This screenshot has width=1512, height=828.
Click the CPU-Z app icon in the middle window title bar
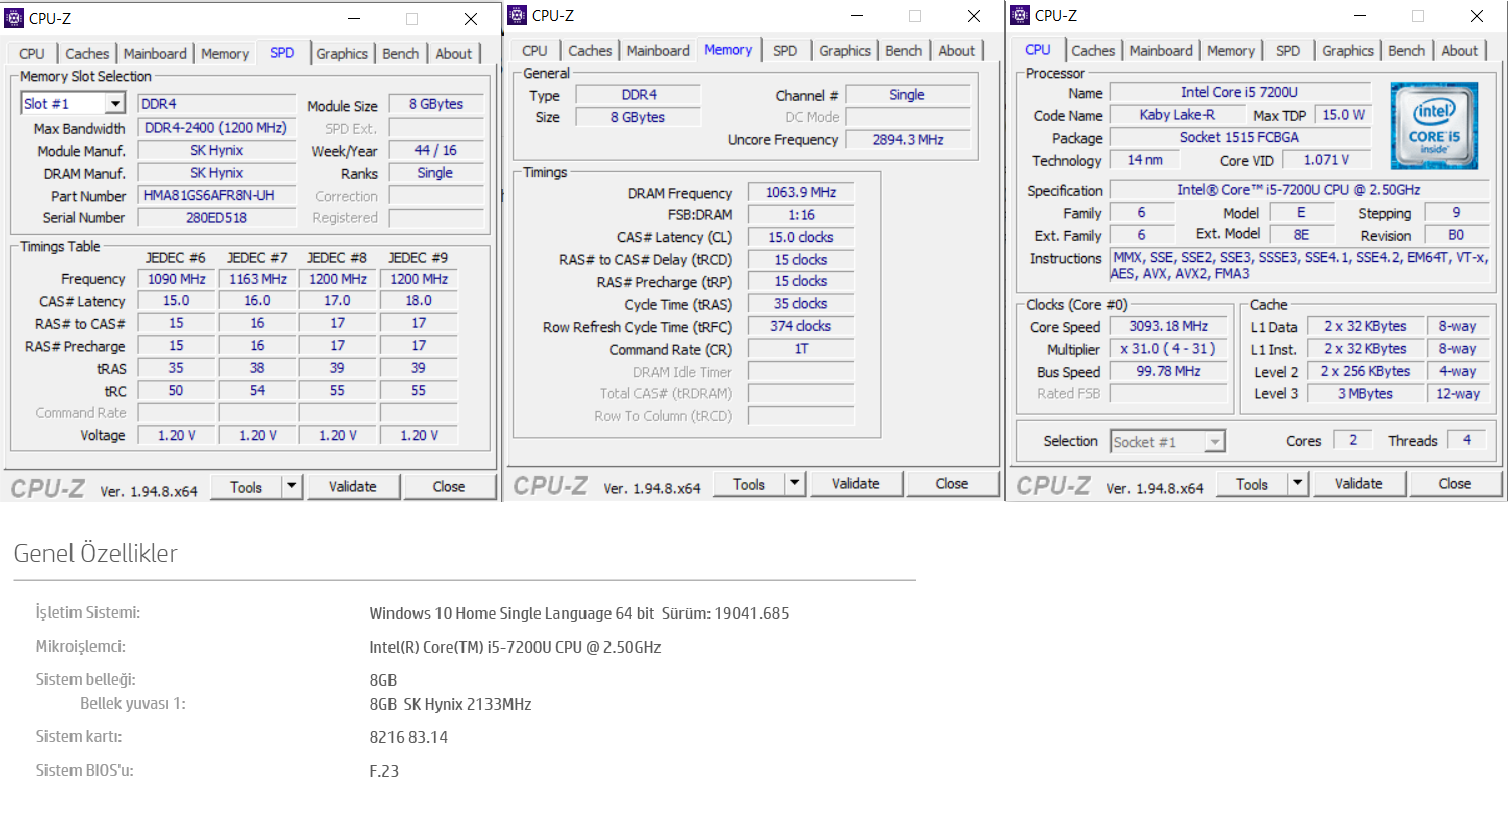517,15
